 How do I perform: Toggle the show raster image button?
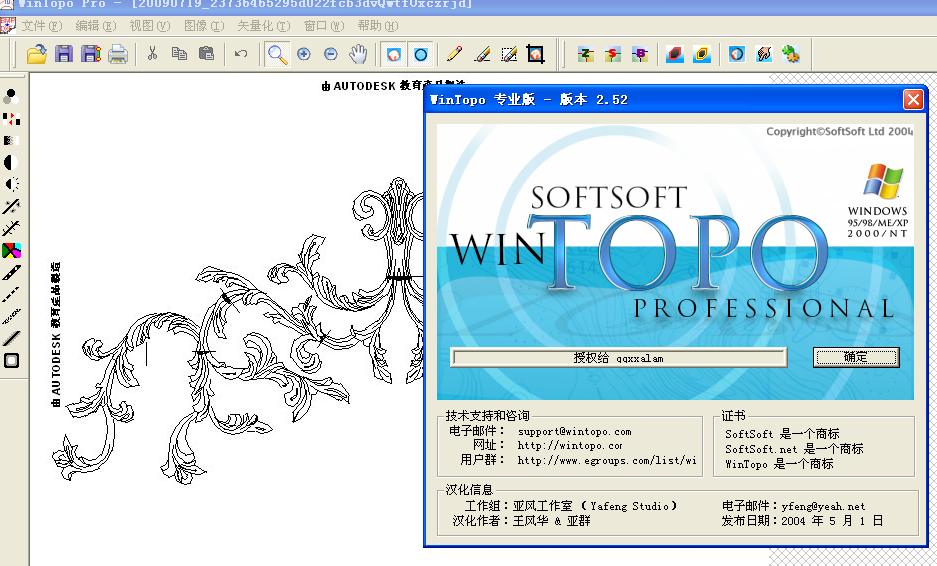394,54
